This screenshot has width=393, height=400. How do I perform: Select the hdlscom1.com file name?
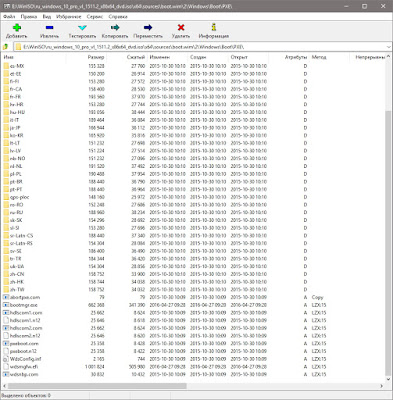(x=26, y=313)
